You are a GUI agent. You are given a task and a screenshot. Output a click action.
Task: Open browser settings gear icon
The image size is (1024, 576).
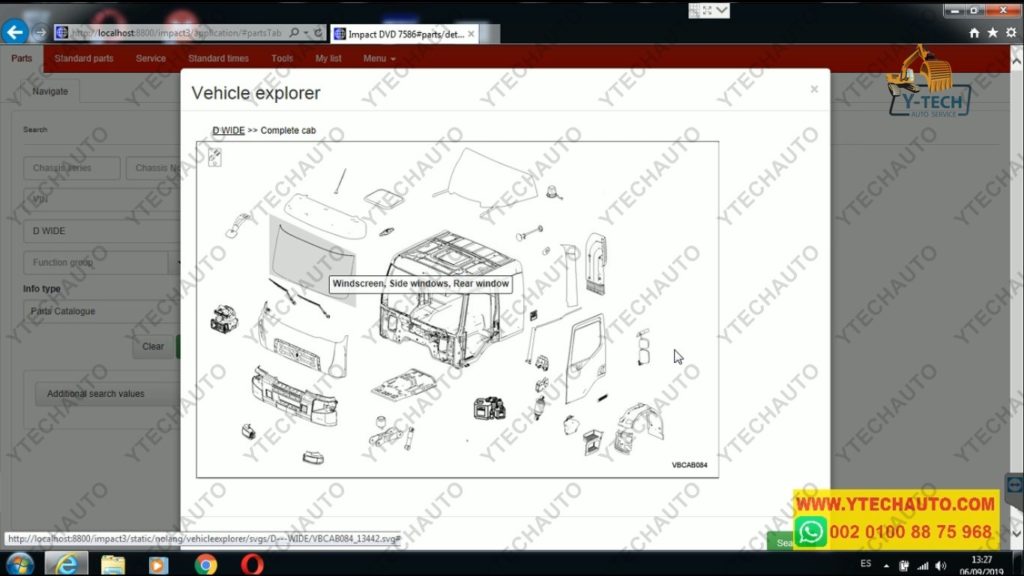1011,33
